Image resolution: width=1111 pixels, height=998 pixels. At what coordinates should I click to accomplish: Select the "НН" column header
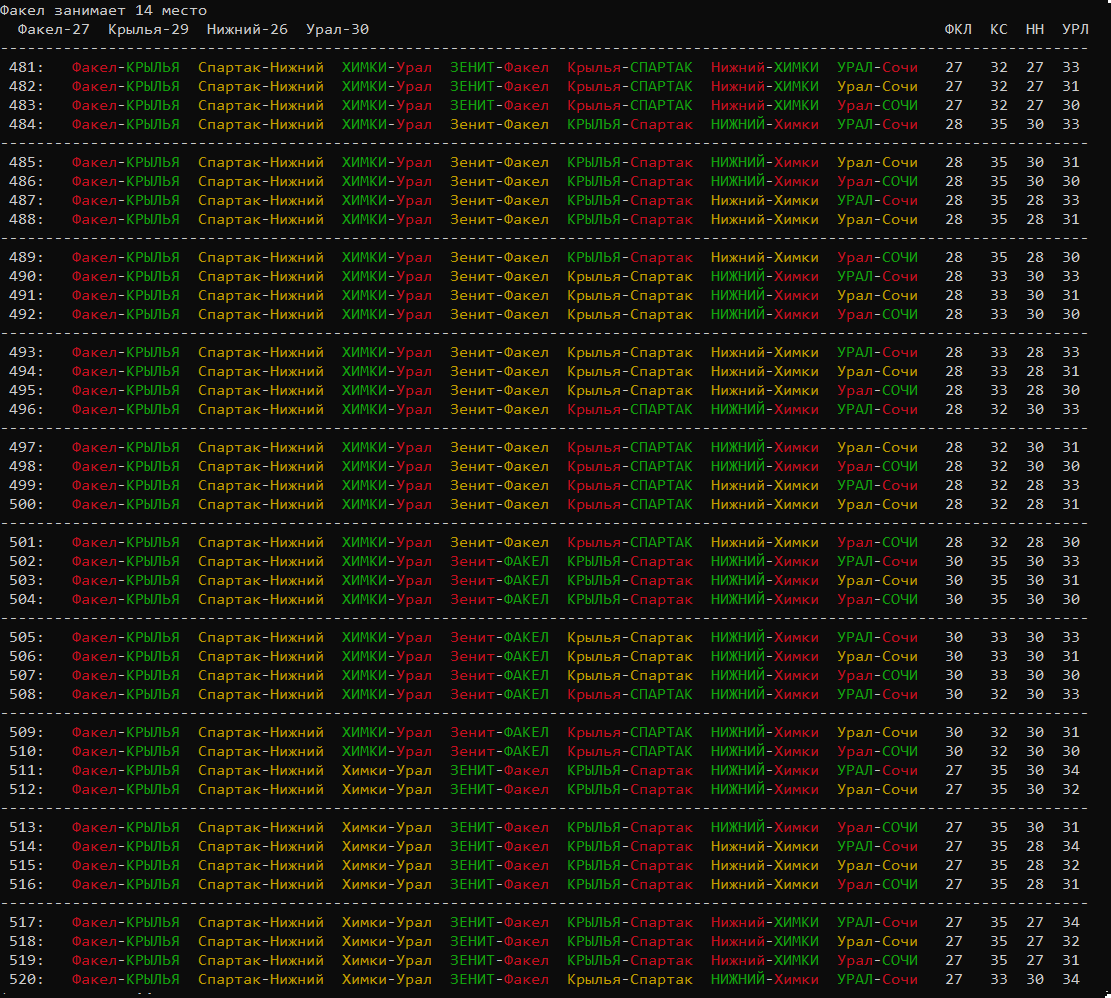point(1034,30)
